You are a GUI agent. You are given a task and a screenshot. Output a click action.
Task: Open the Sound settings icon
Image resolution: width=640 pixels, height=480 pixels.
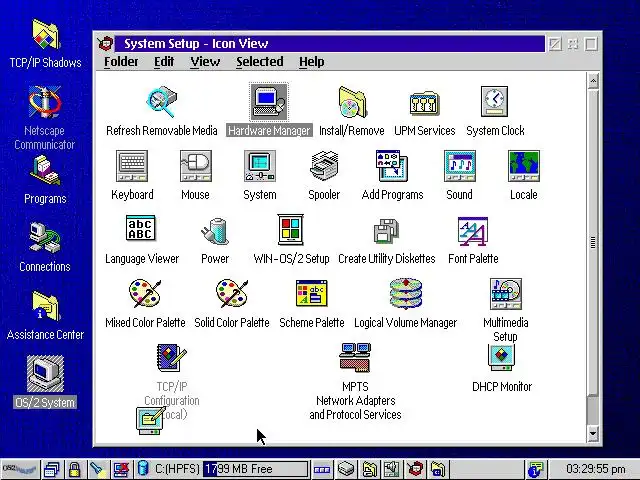coord(460,166)
